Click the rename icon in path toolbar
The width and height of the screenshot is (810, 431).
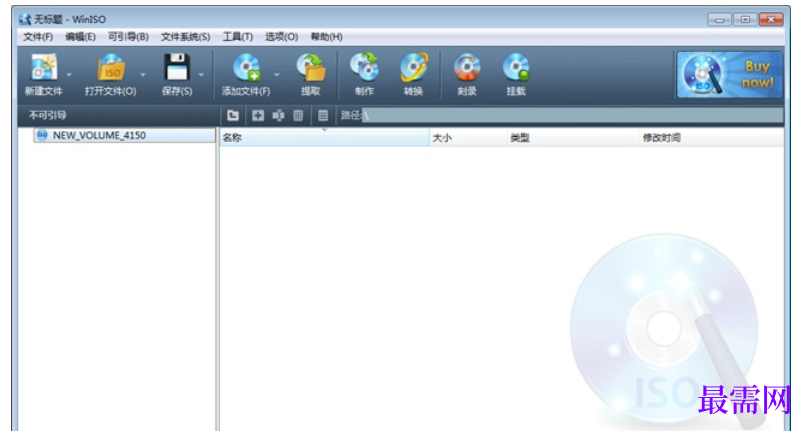[x=278, y=115]
